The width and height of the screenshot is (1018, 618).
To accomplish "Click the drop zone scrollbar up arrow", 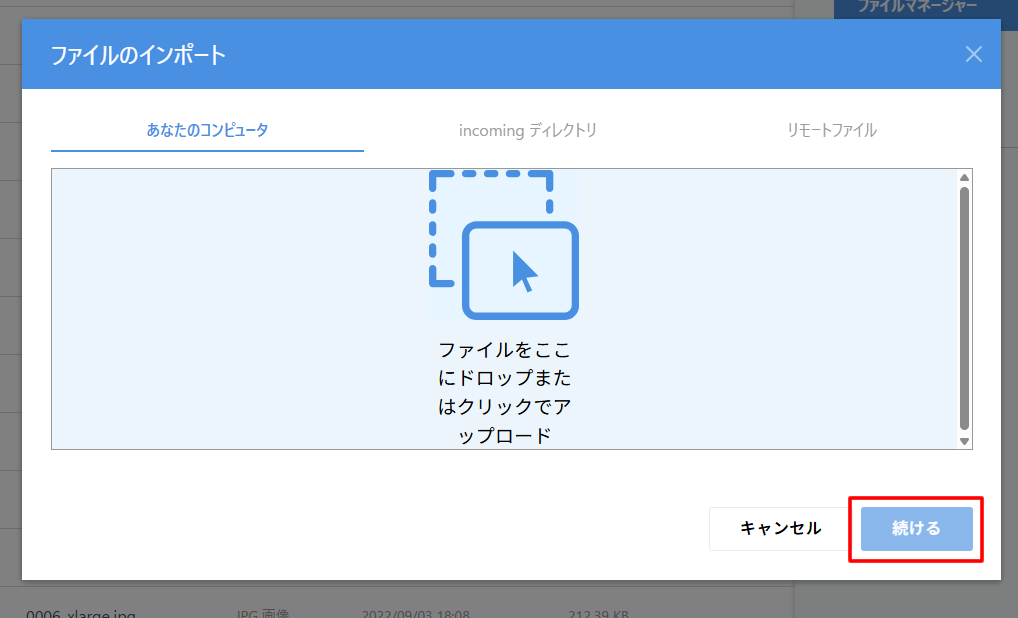I will point(964,177).
